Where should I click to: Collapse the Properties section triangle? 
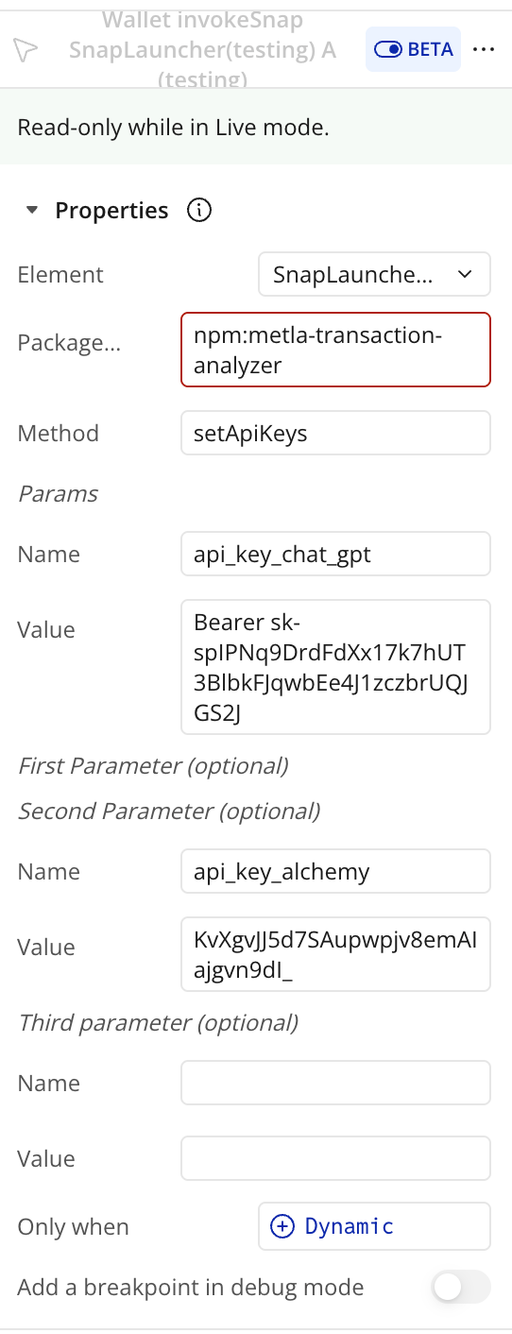32,211
